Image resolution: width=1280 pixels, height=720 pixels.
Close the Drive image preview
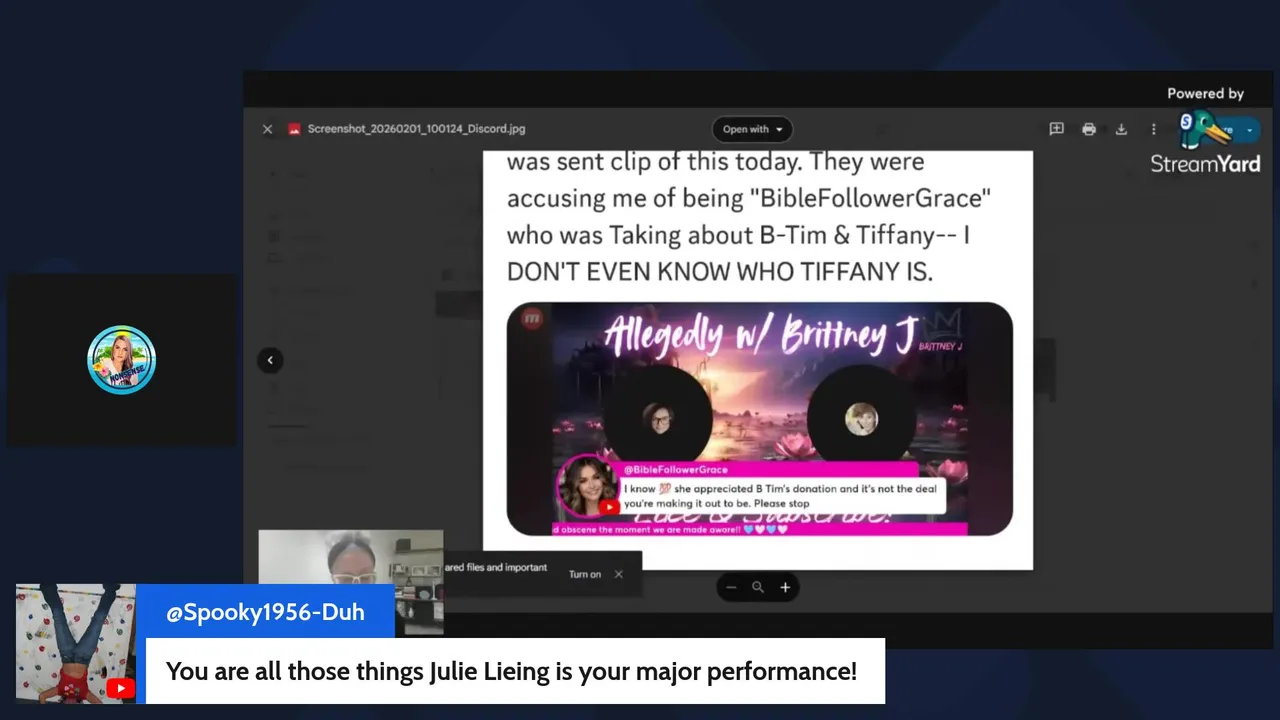(x=267, y=129)
